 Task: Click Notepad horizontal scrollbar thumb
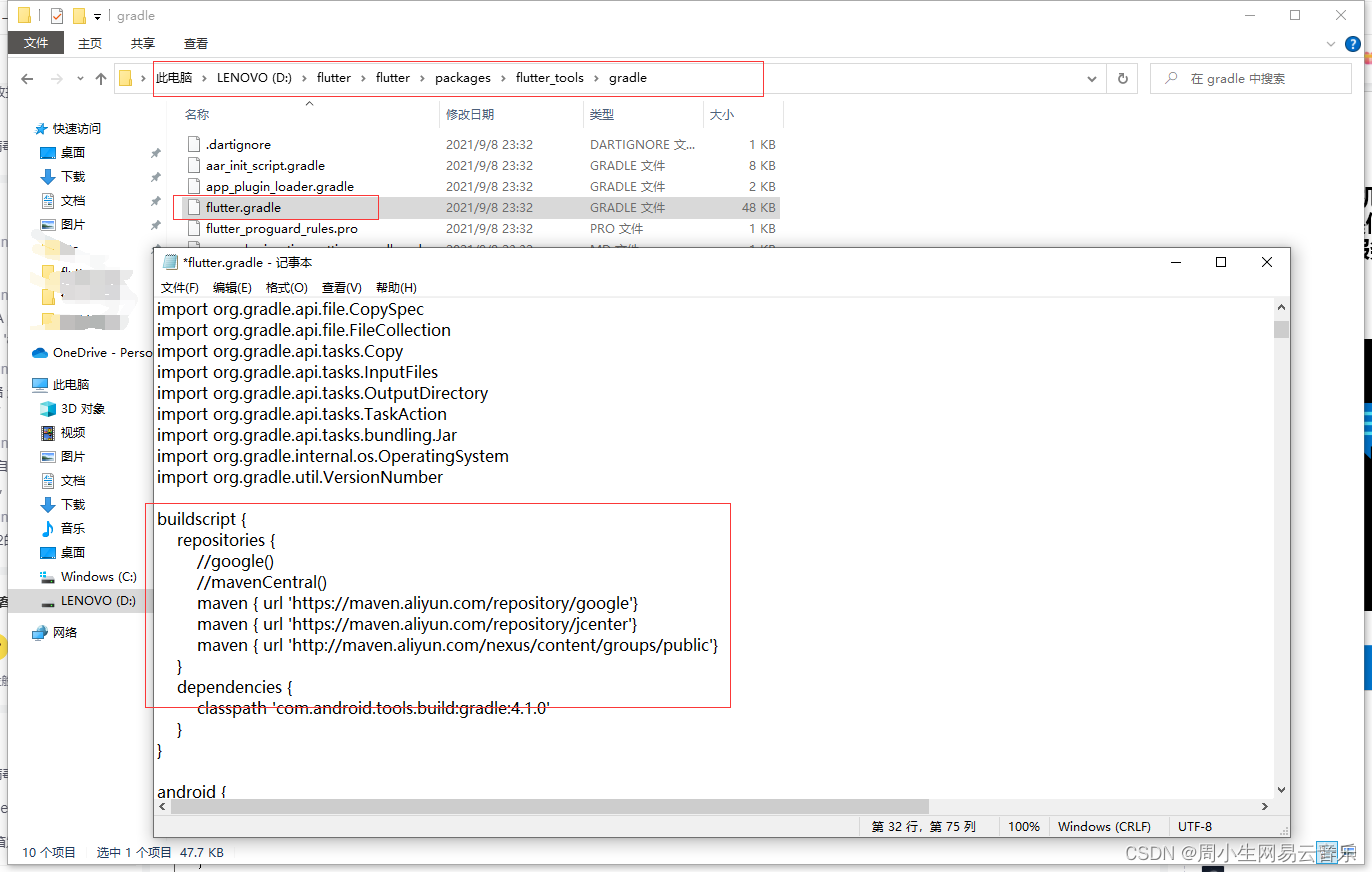(x=550, y=807)
